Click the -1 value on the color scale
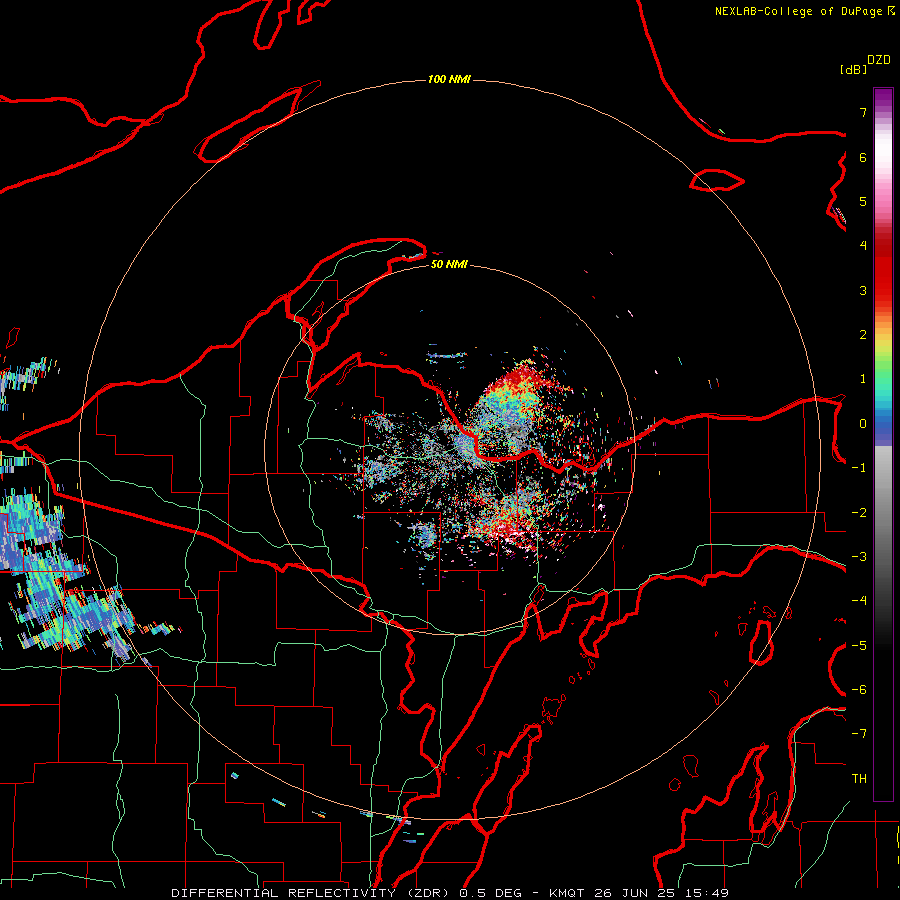This screenshot has width=900, height=900. [859, 468]
